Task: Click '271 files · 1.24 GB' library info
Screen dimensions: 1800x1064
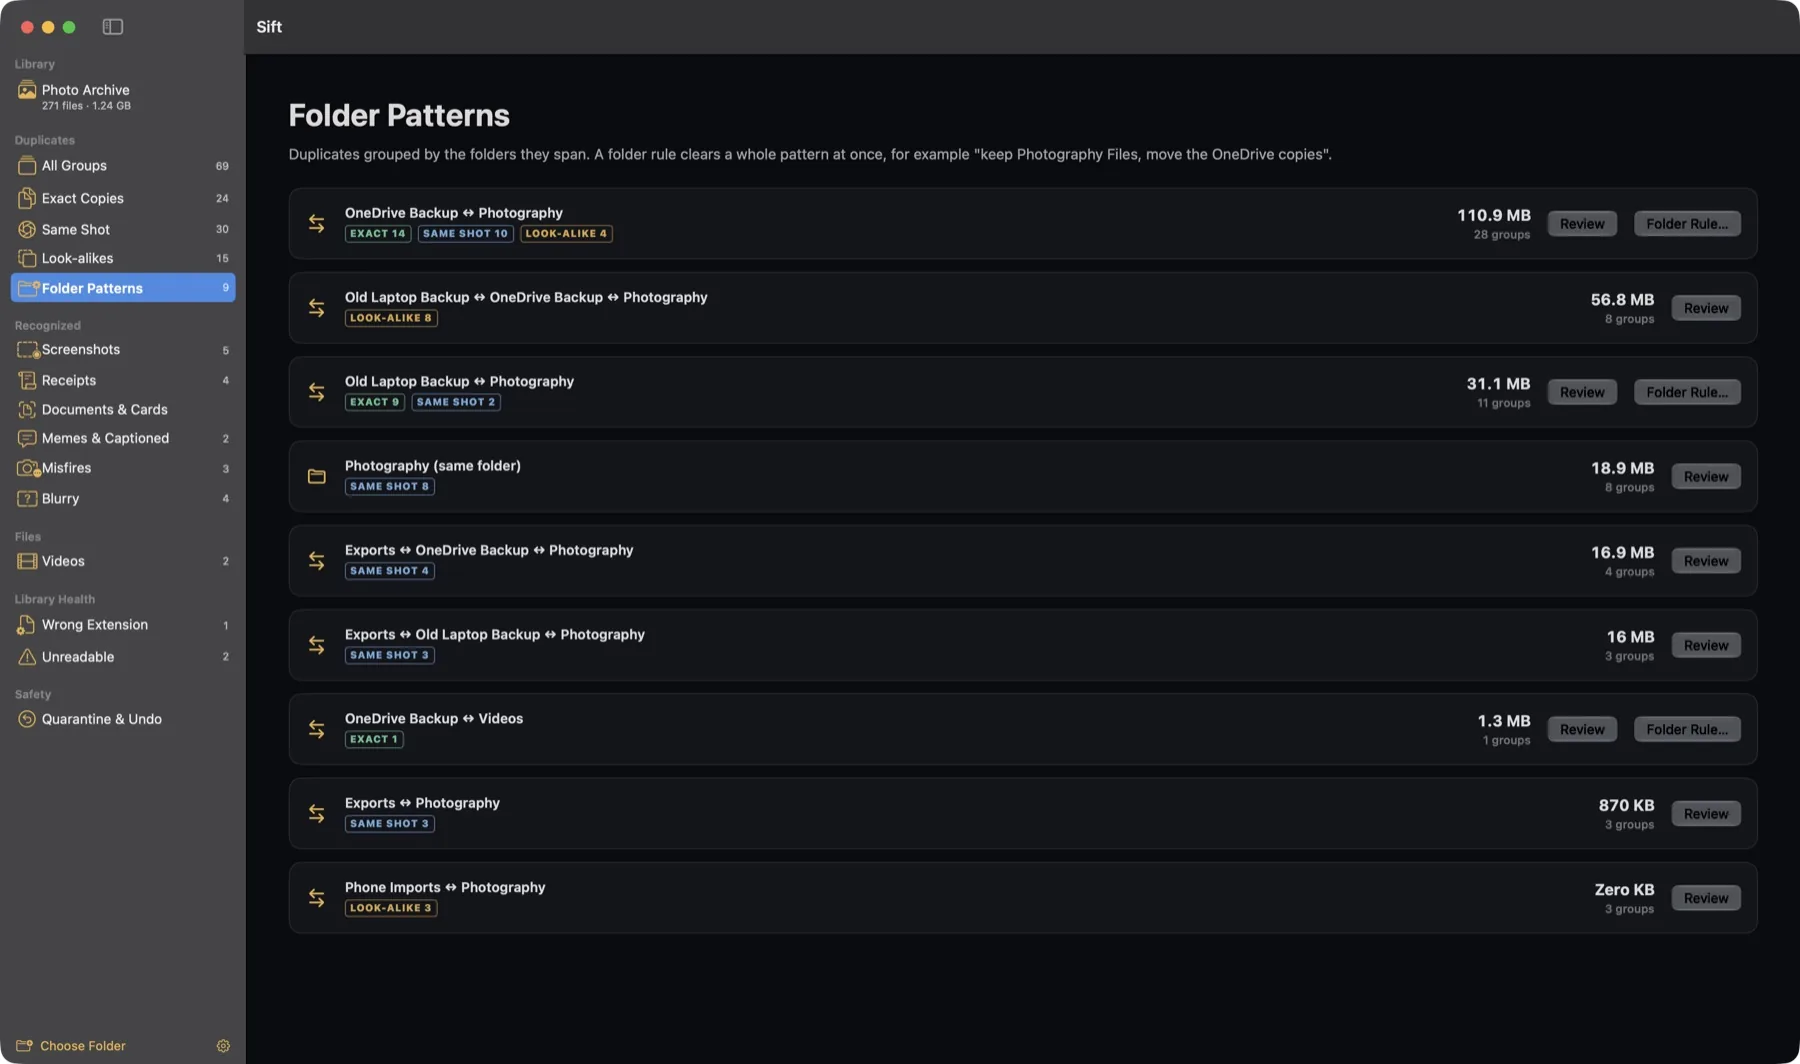Action: click(x=86, y=106)
